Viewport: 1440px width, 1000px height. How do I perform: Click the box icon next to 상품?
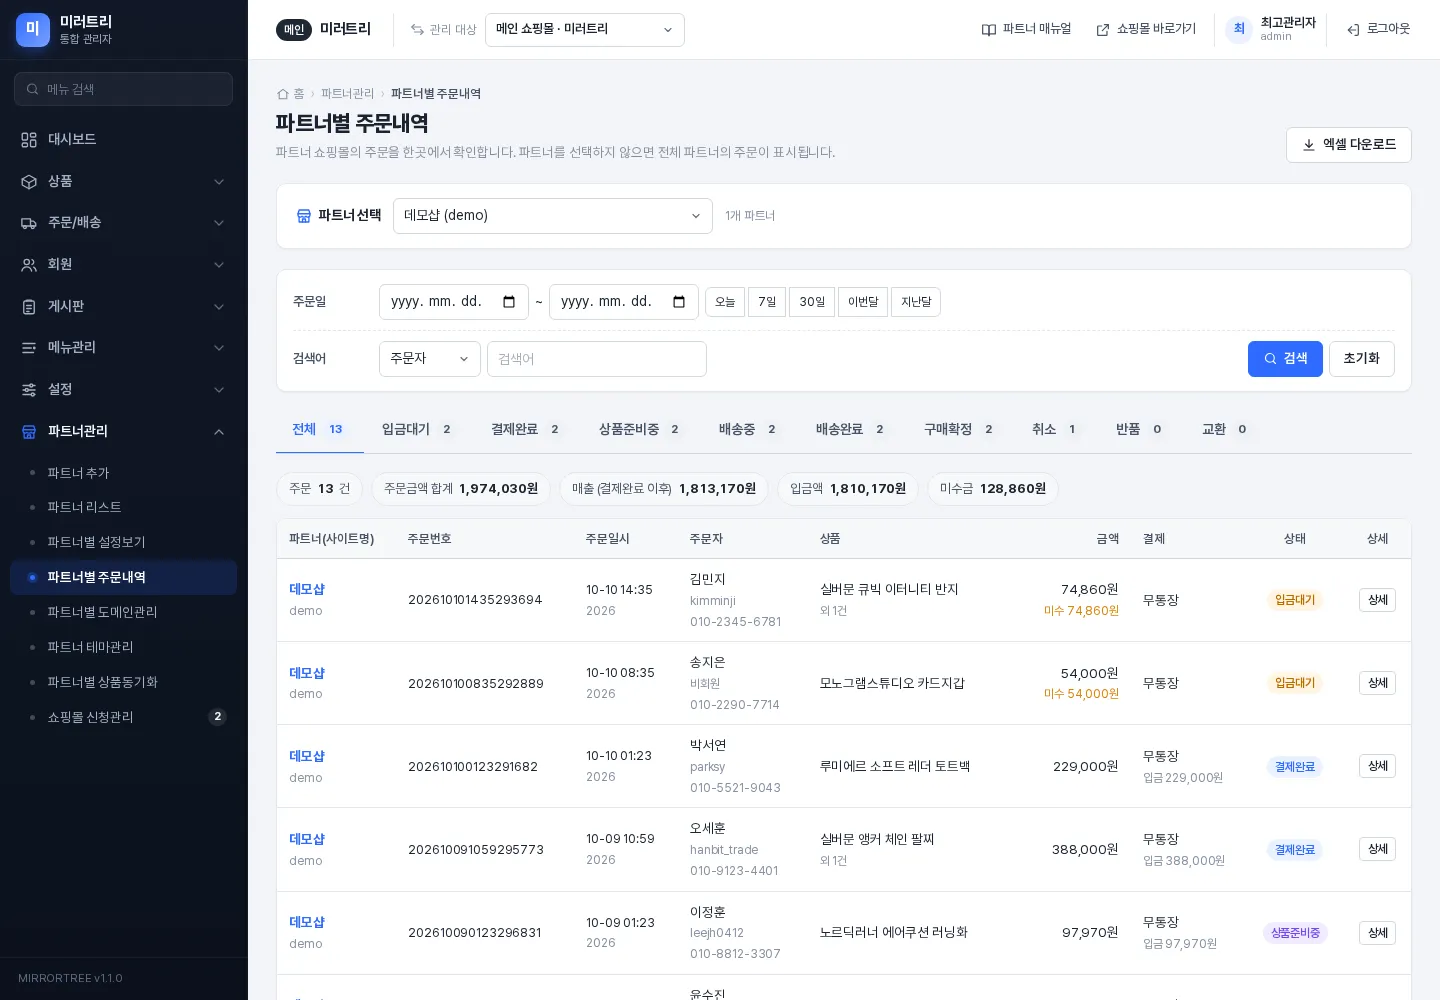click(x=29, y=182)
